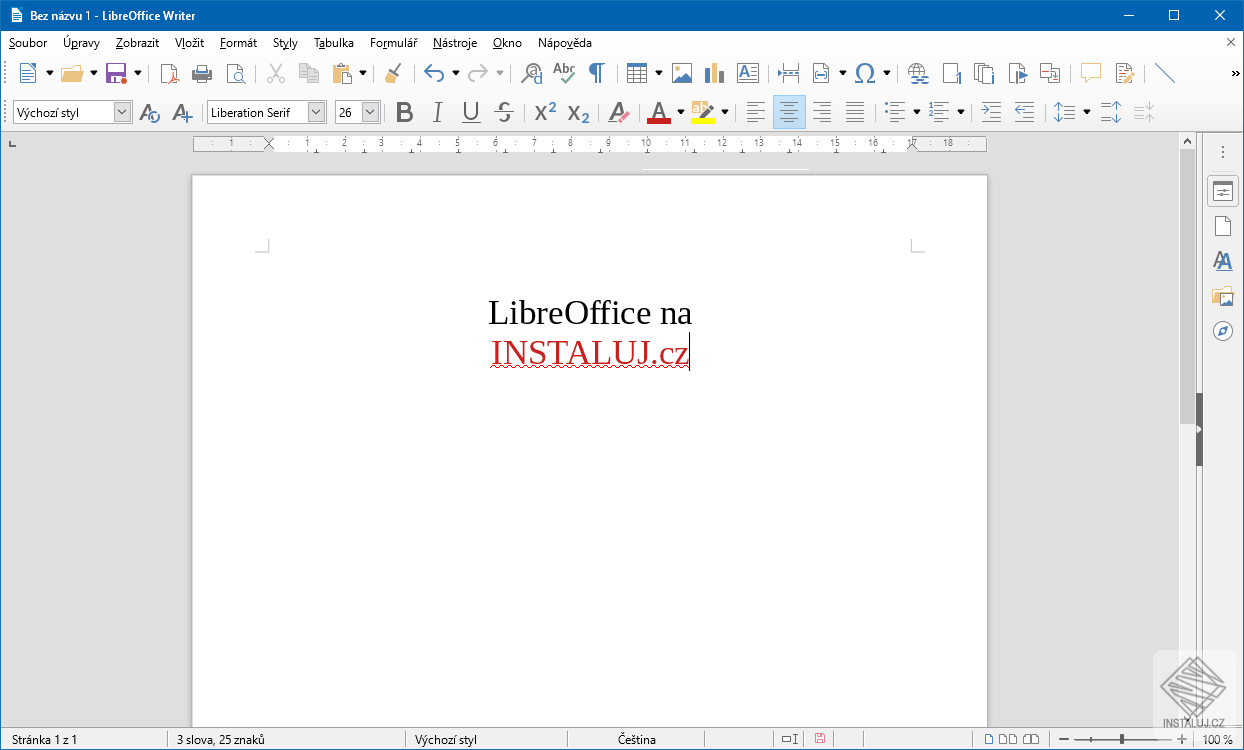The height and width of the screenshot is (750, 1244).
Task: Expand the Undo history dropdown arrow
Action: 455,73
